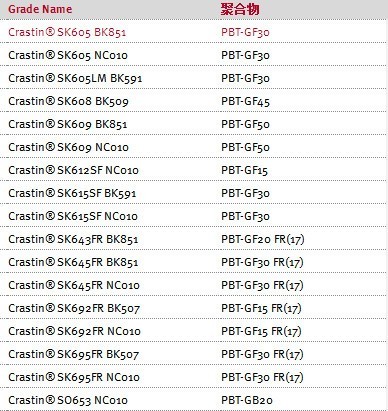Open Crastin SK612SF NC010 grade

[x=73, y=170]
